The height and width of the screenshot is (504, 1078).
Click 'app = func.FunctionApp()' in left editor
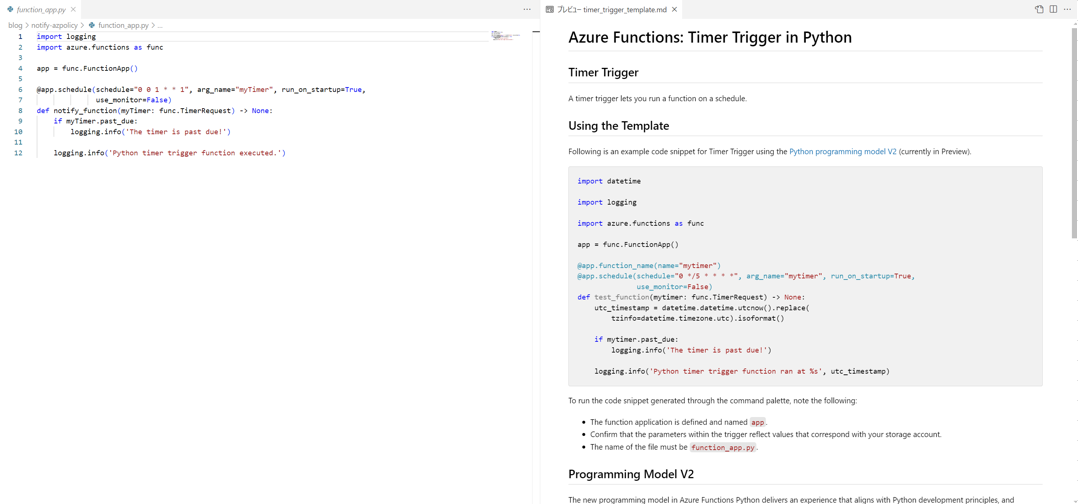coord(87,68)
